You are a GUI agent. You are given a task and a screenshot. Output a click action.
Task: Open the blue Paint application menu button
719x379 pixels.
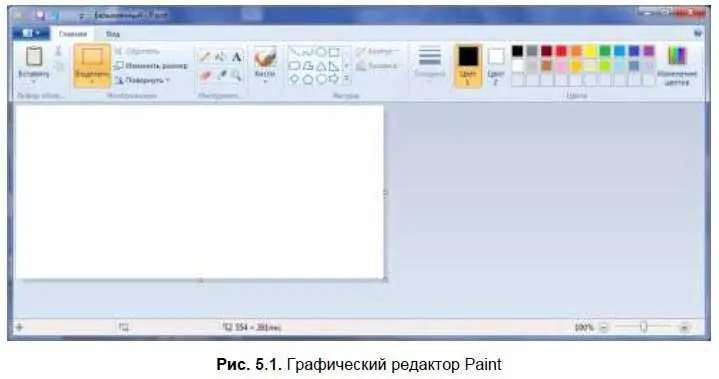pos(31,33)
